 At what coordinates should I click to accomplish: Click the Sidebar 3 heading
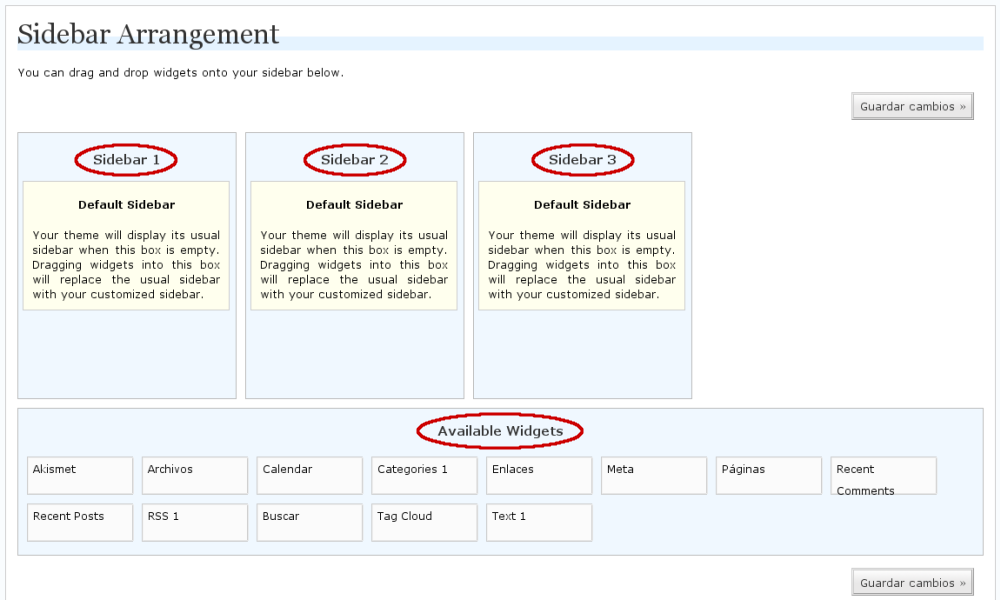582,159
